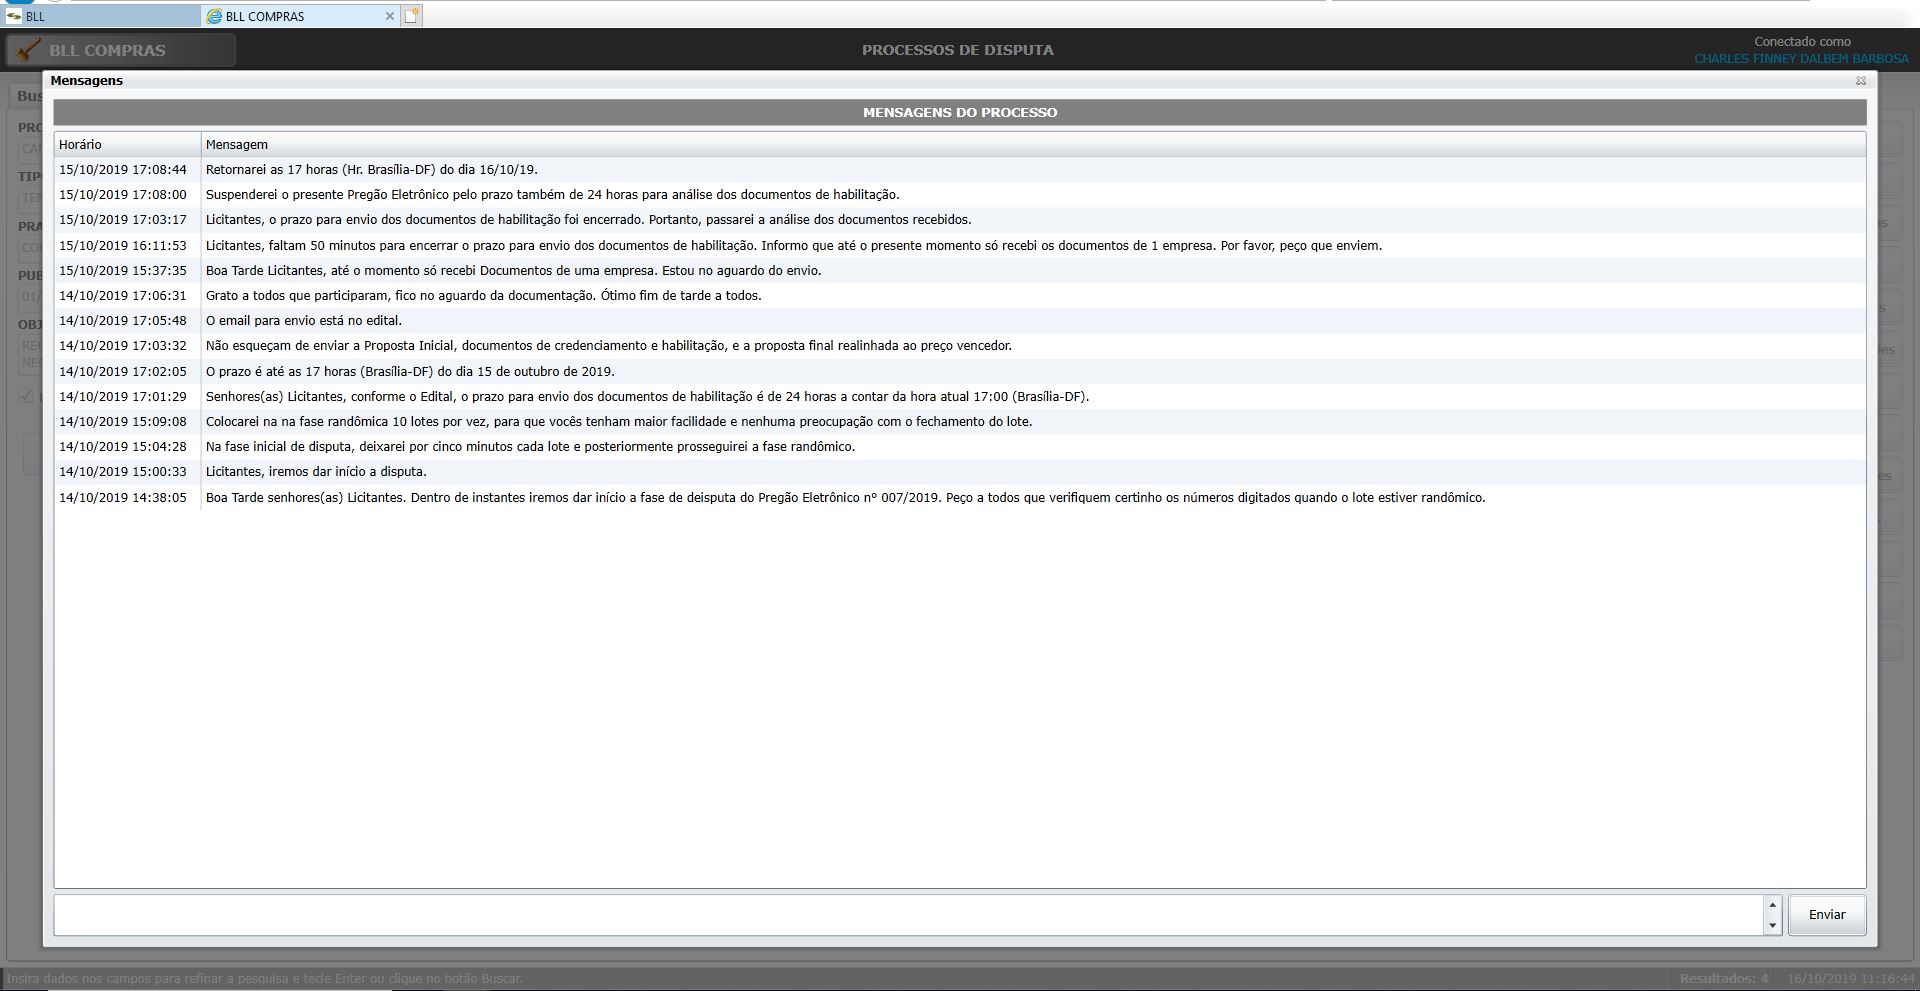Select the message 'Retornarei as 17 horas'
1920x991 pixels.
(371, 170)
